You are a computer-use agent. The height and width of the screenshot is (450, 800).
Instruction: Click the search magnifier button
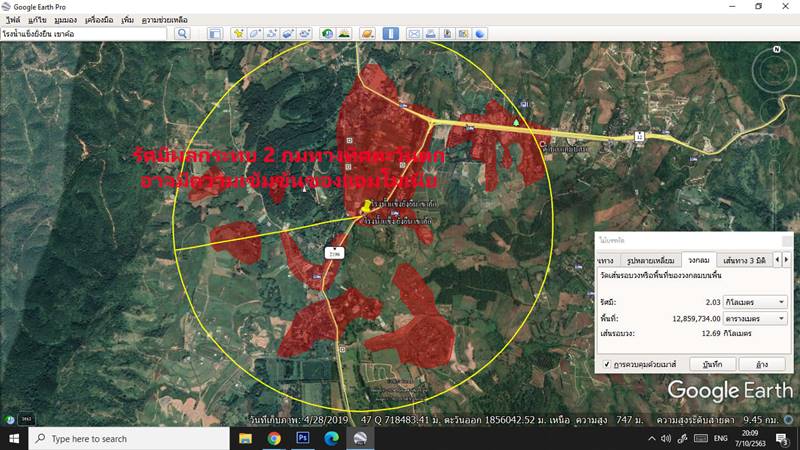tap(182, 33)
